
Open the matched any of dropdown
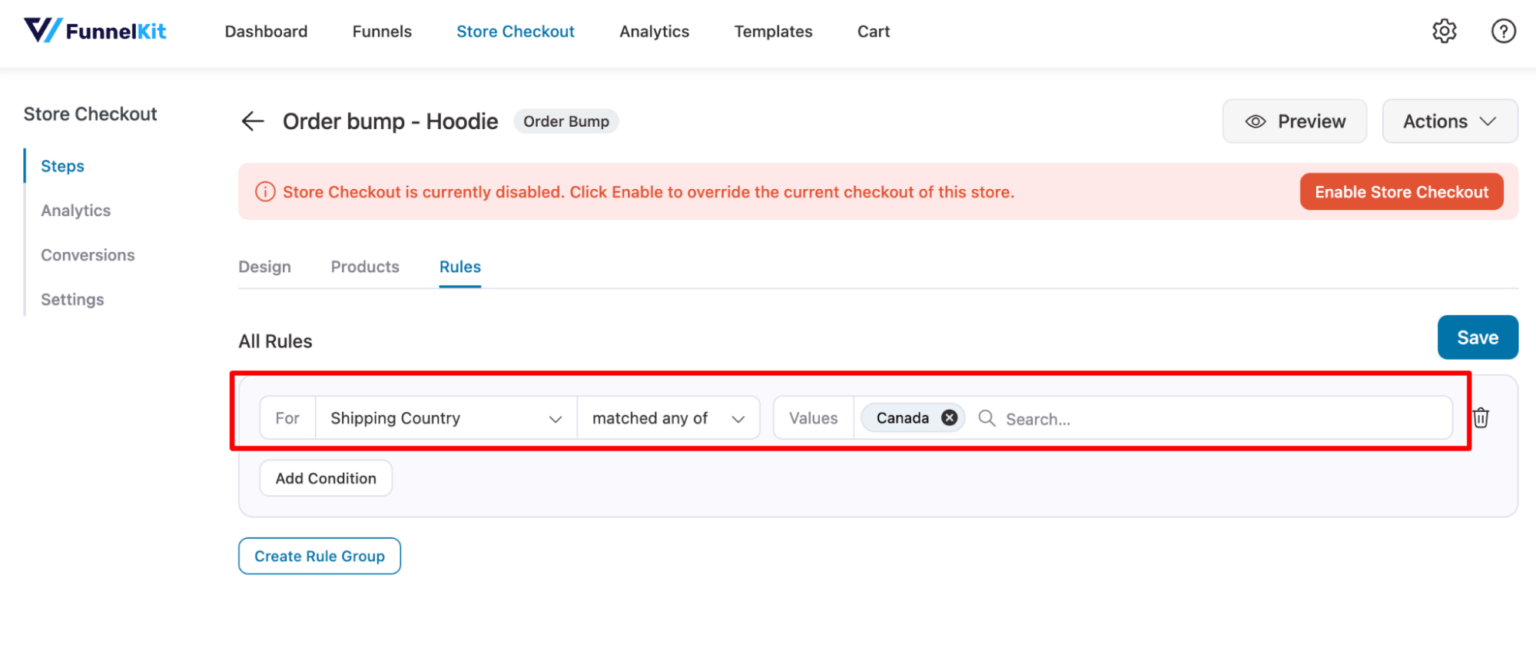[x=668, y=417]
